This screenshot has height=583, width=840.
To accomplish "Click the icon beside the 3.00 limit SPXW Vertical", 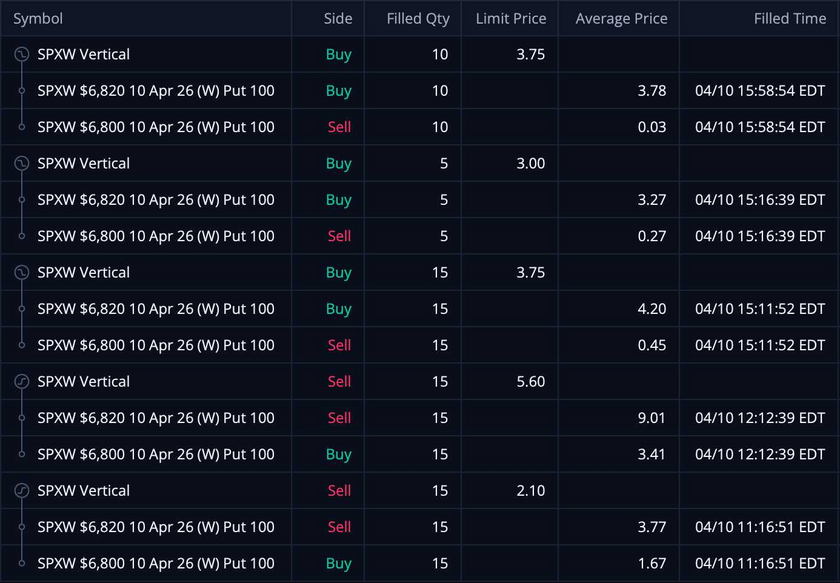I will [x=21, y=164].
